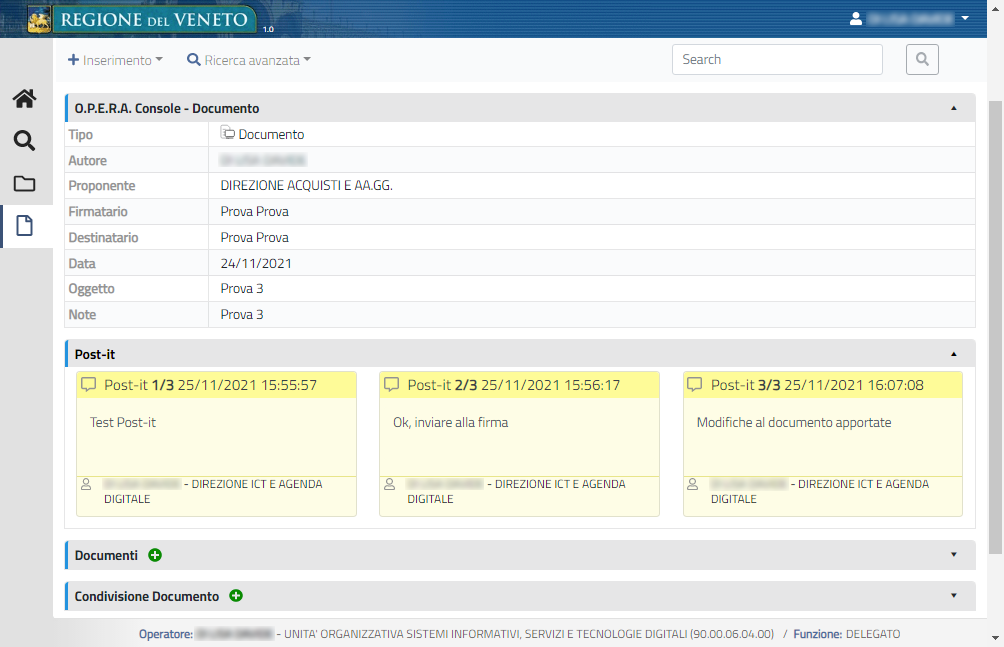Click the Proponente label

tap(102, 186)
